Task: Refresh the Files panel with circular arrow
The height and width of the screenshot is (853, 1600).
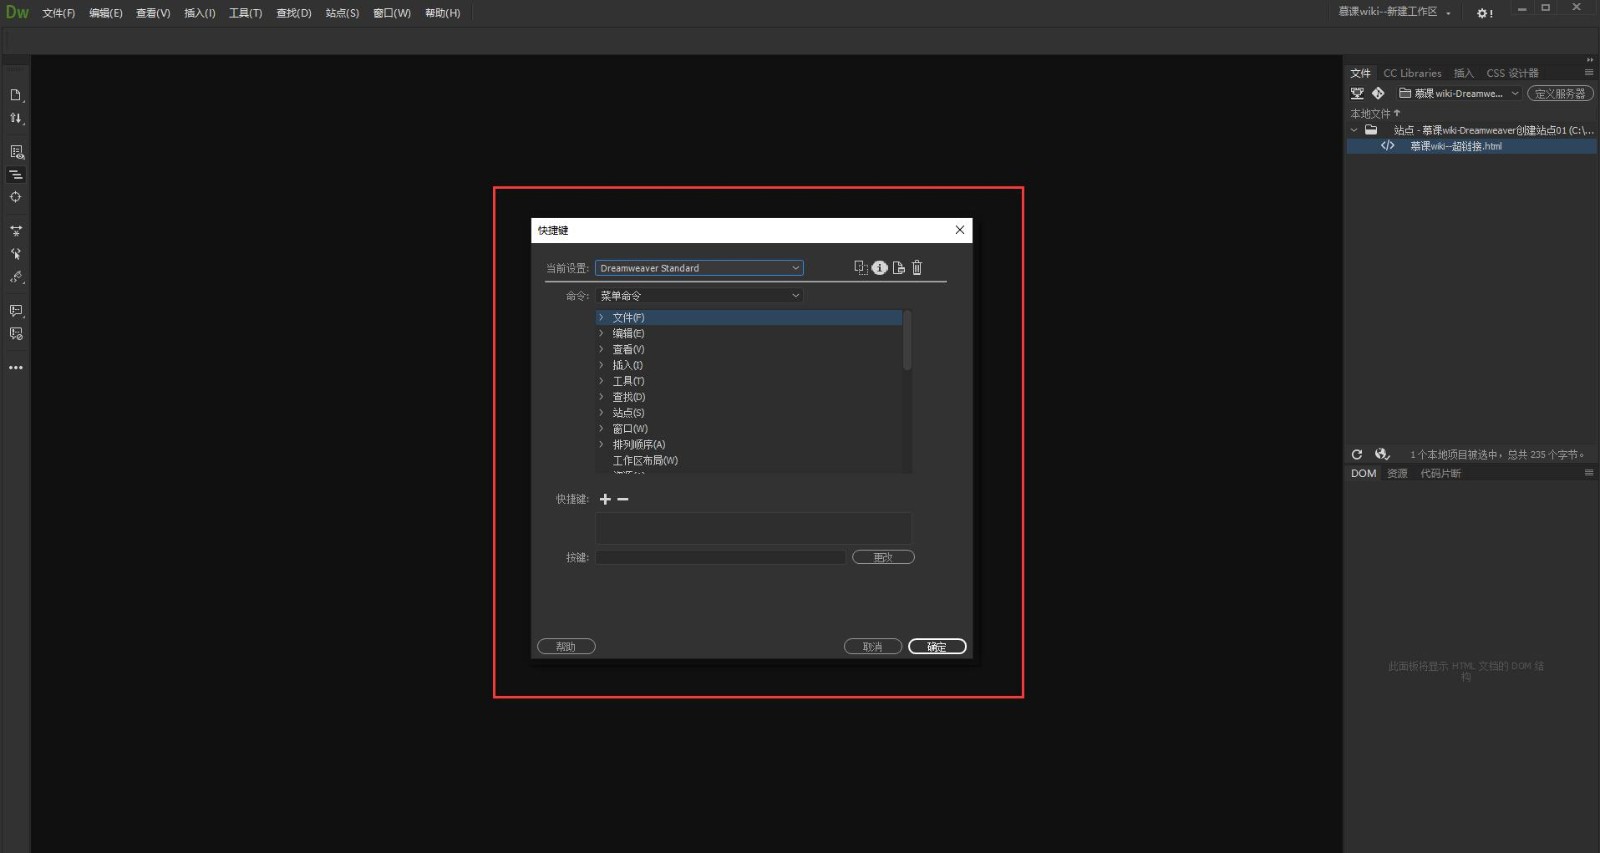Action: (x=1357, y=455)
